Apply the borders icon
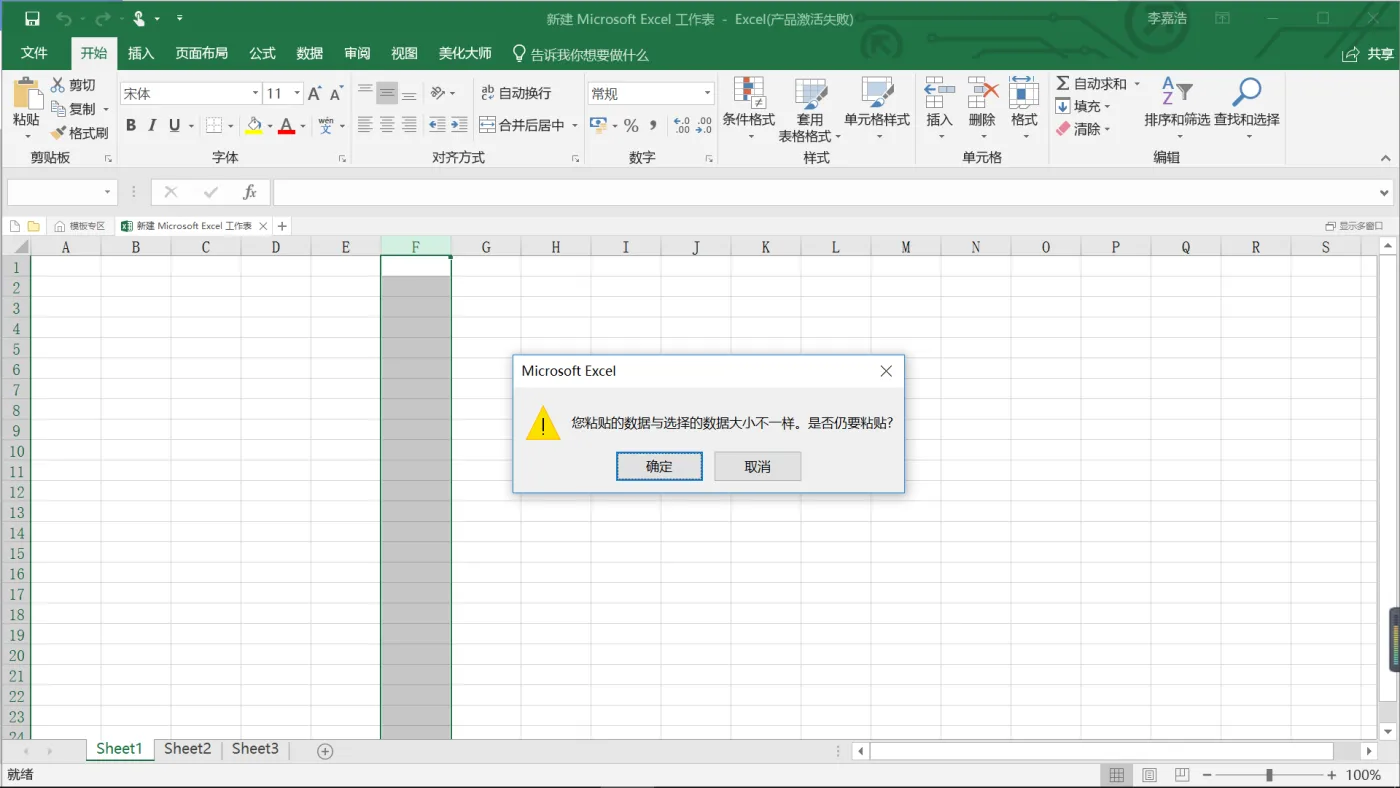Screen dimensions: 1400x788 pyautogui.click(x=214, y=125)
